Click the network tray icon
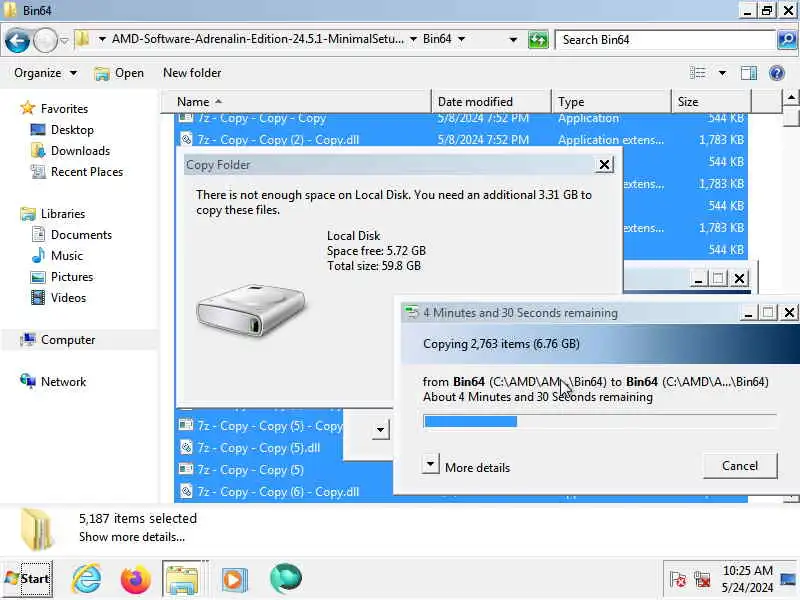This screenshot has height=600, width=800. point(702,580)
